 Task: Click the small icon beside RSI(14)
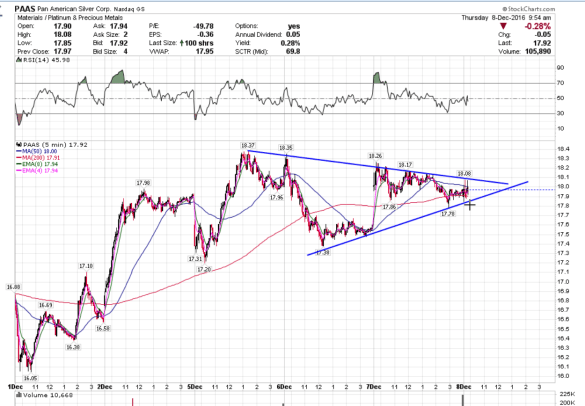(x=18, y=60)
